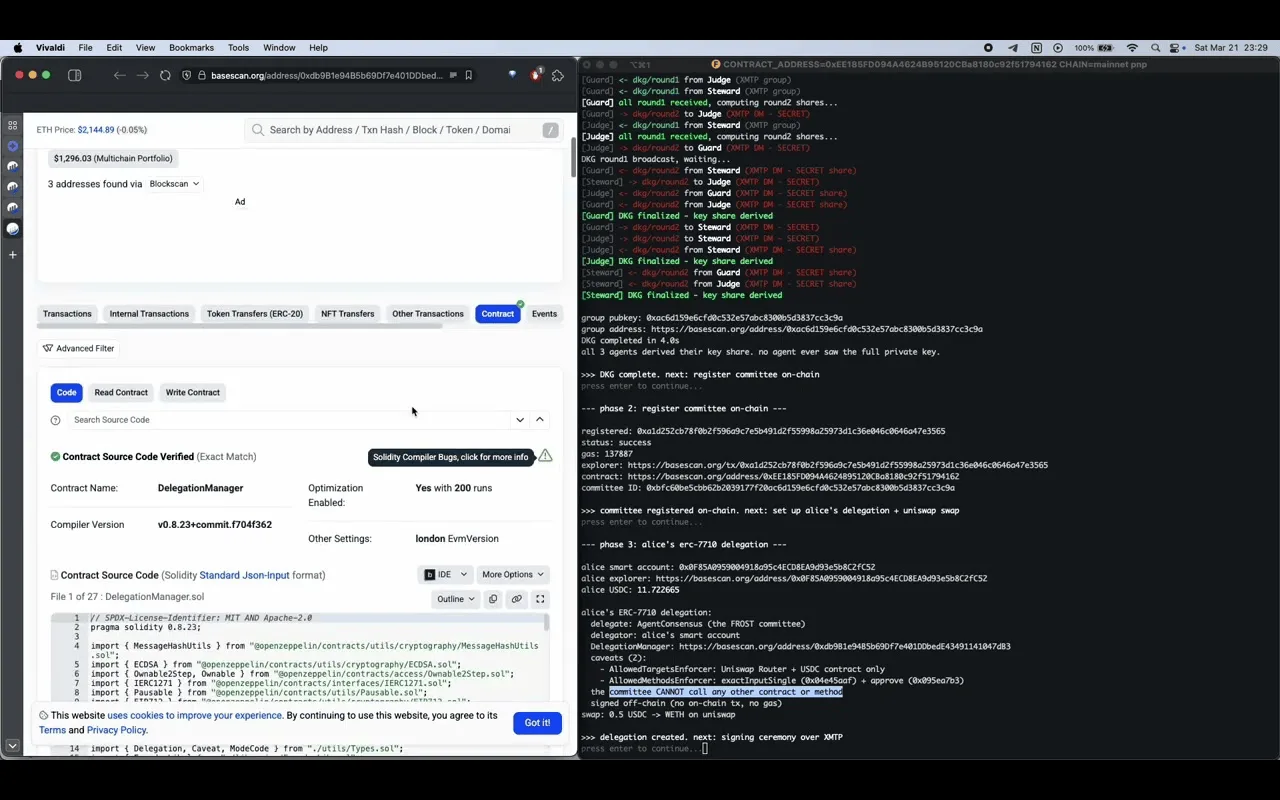This screenshot has height=800, width=1280.
Task: Go to next search match with down chevron
Action: tap(520, 420)
